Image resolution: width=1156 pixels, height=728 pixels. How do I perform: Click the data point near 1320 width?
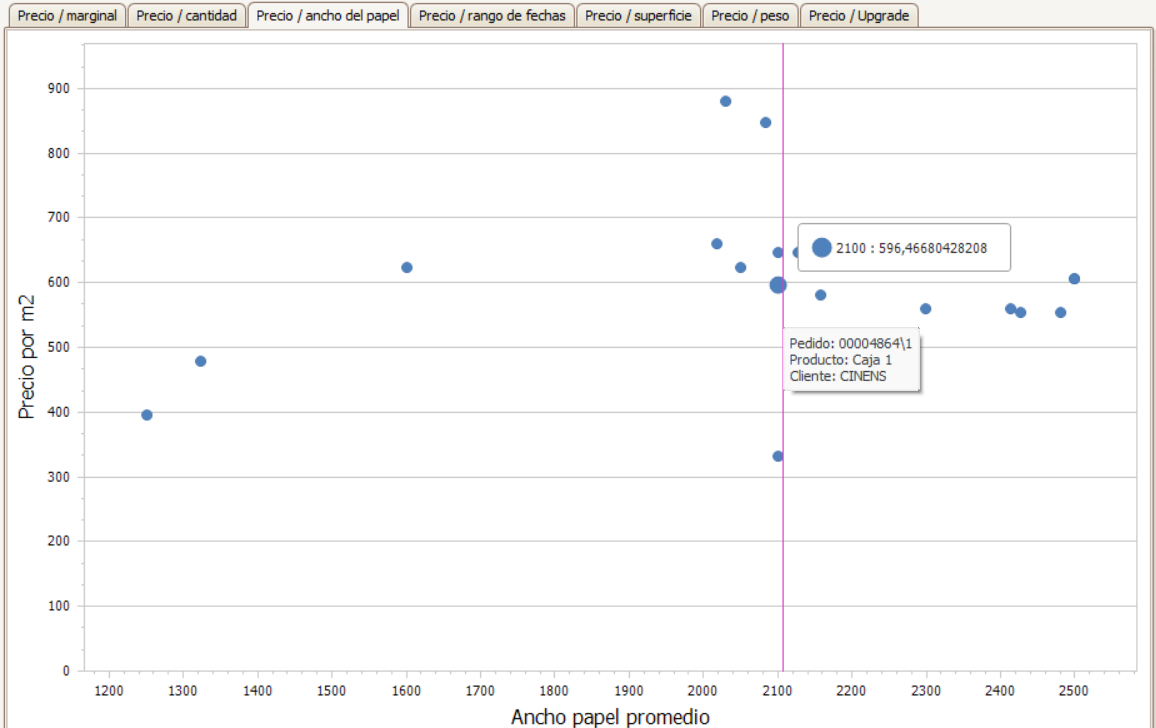[201, 361]
